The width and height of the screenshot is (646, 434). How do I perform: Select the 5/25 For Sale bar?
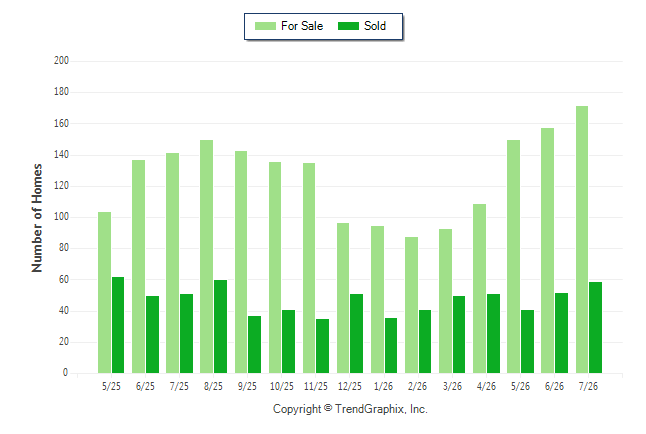coord(105,293)
